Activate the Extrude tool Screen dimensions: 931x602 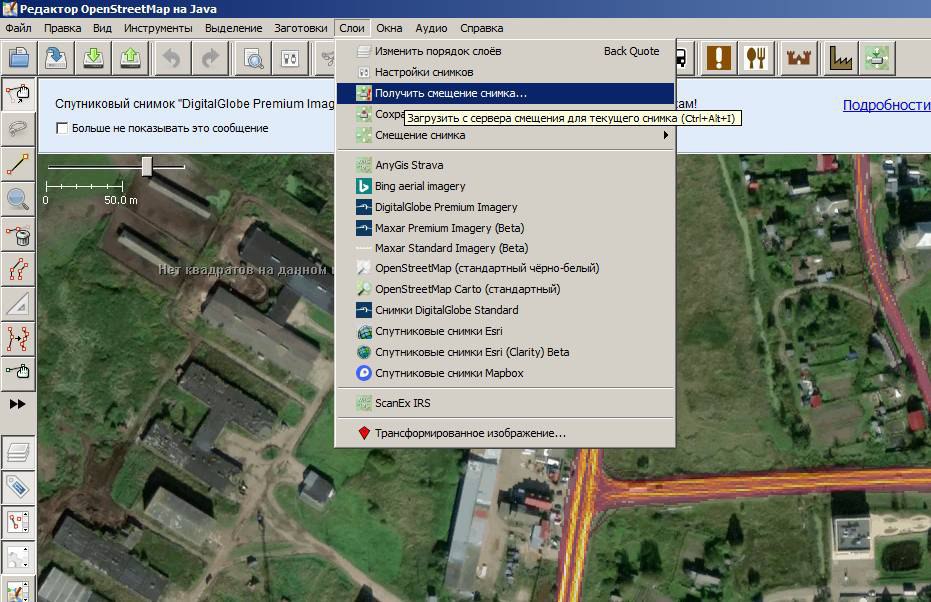pyautogui.click(x=18, y=305)
